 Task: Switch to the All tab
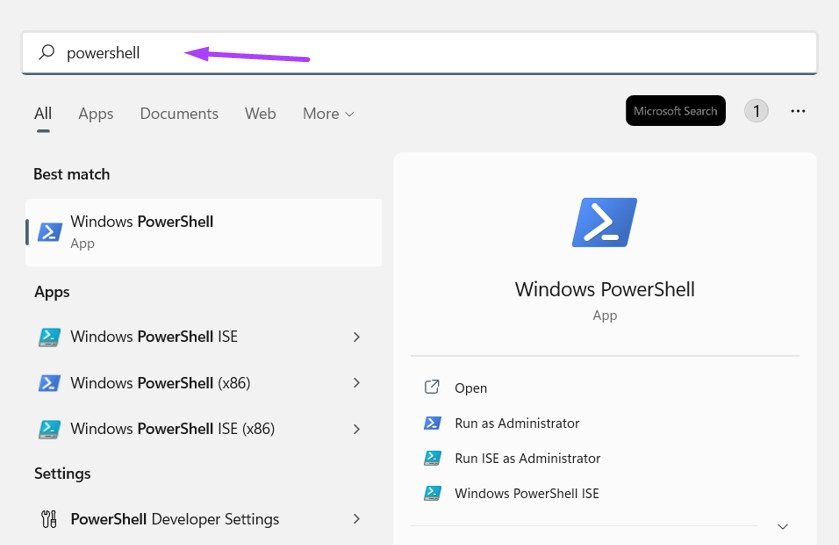point(43,113)
